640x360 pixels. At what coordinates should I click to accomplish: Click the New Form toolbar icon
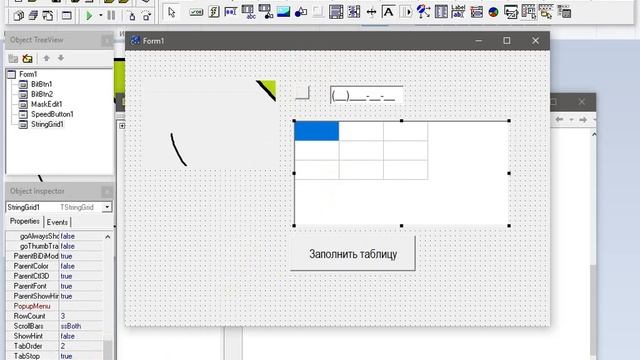67,16
